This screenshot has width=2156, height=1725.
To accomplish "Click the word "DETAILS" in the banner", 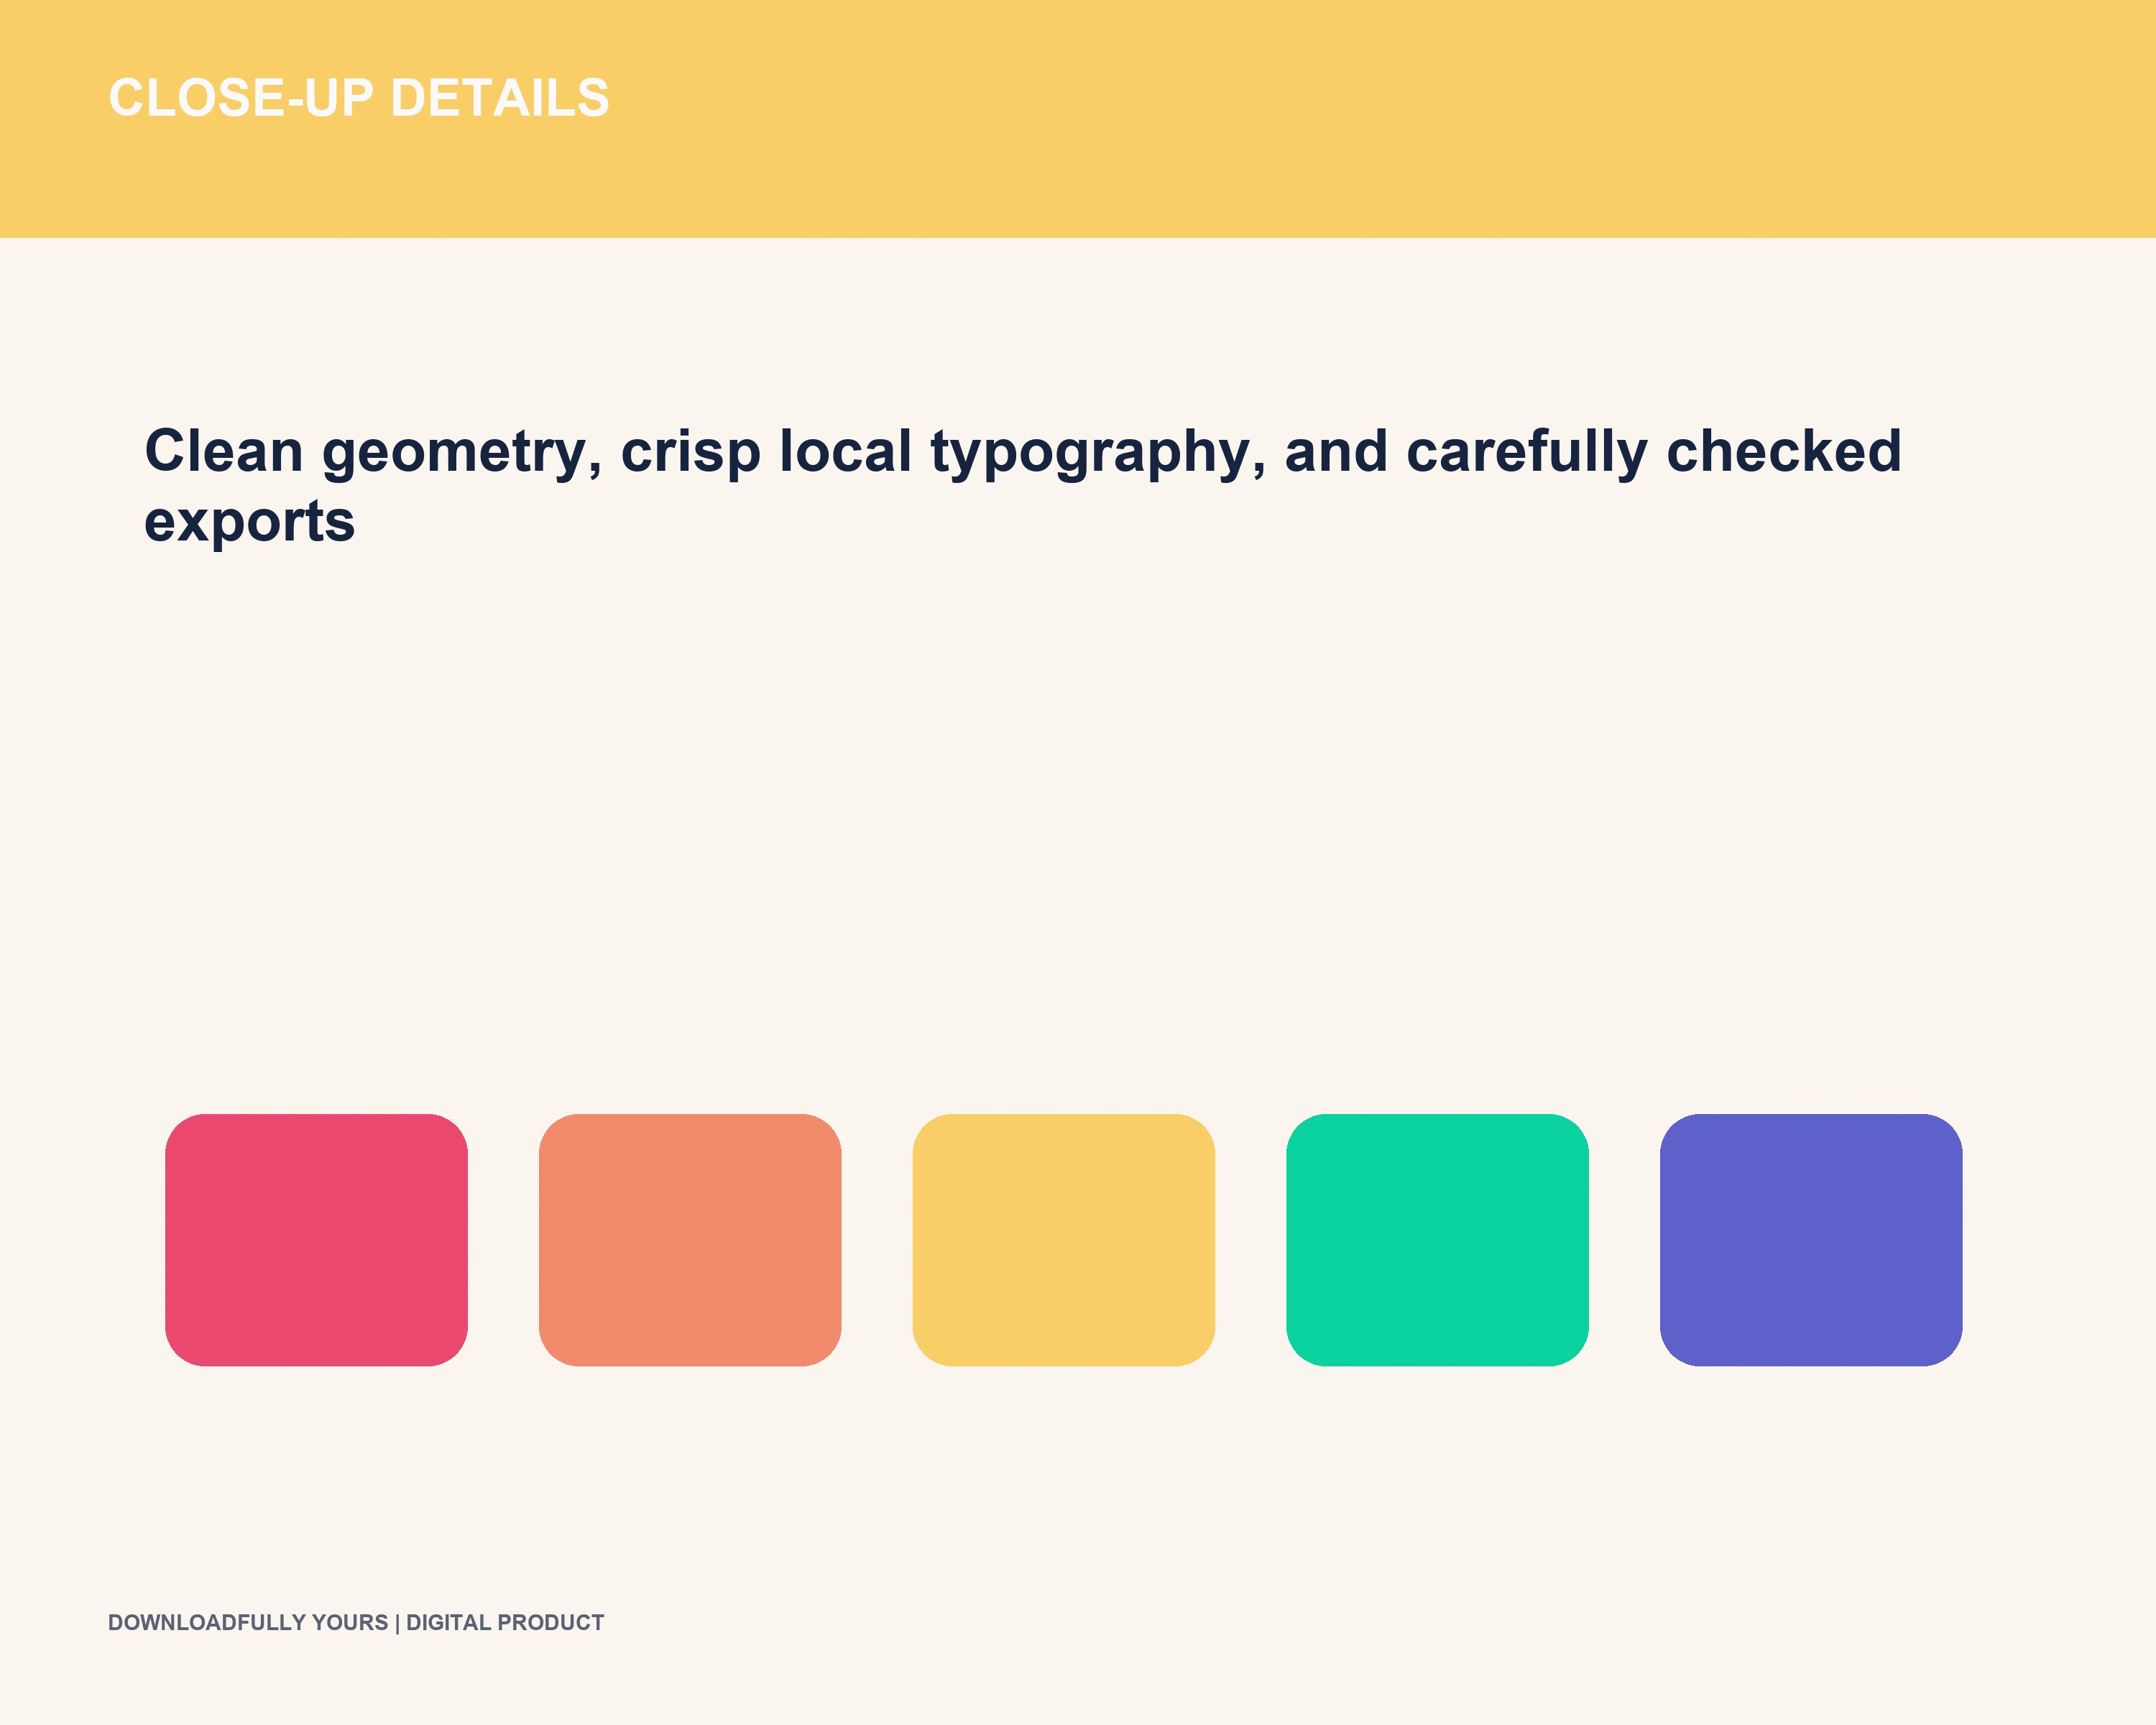I will point(500,98).
